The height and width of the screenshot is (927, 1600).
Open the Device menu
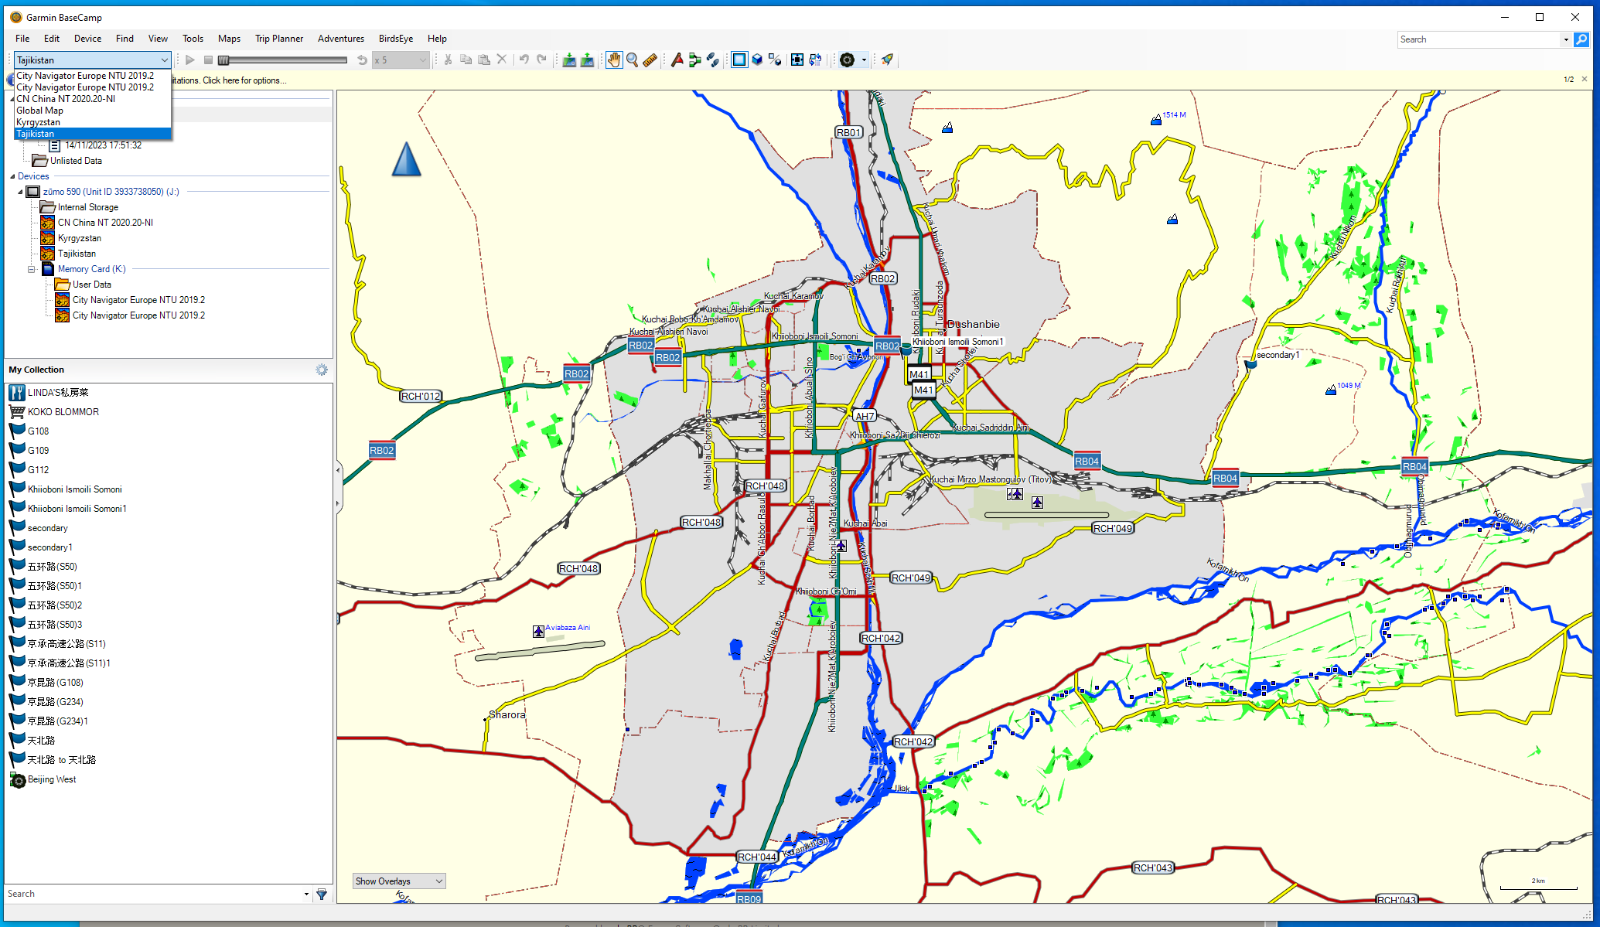(x=88, y=39)
